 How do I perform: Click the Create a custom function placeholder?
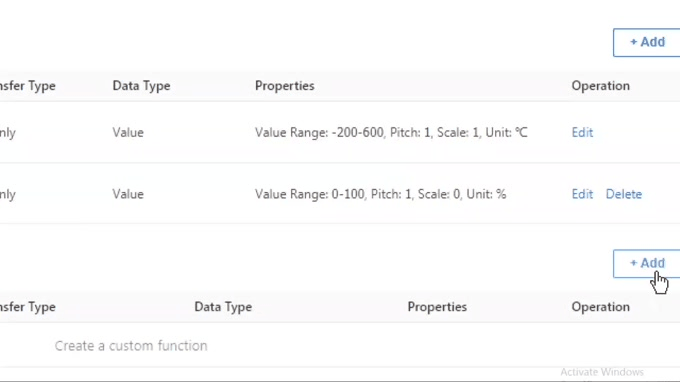click(x=131, y=346)
